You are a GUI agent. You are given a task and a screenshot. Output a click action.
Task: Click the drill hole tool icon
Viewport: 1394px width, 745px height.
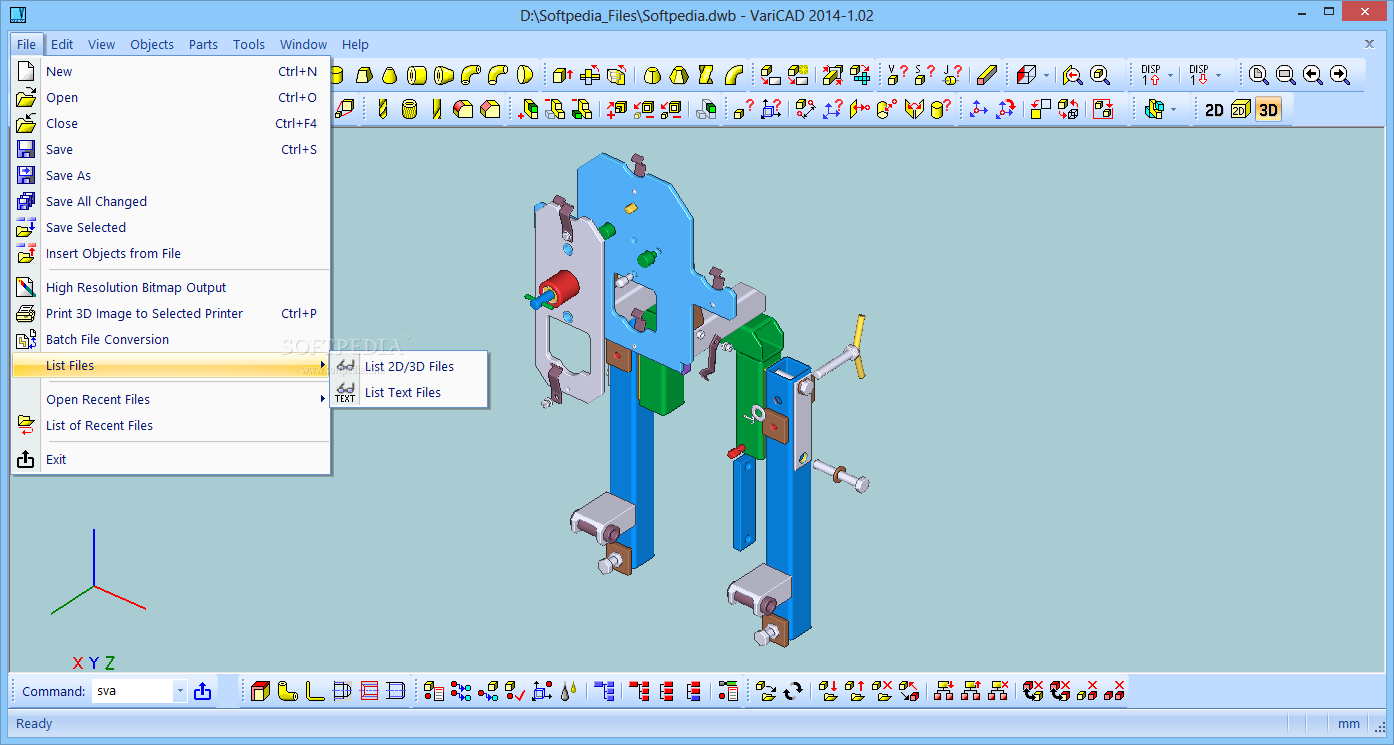(x=384, y=109)
